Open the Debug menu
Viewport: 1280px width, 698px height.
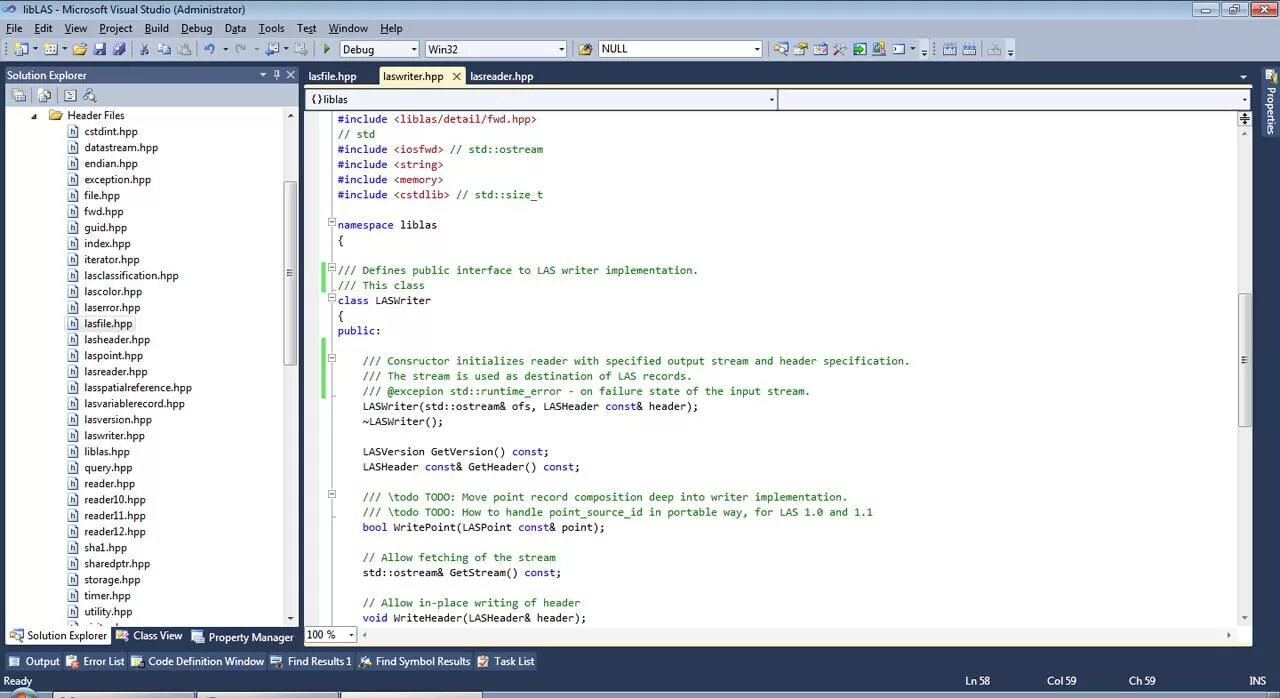(x=196, y=28)
